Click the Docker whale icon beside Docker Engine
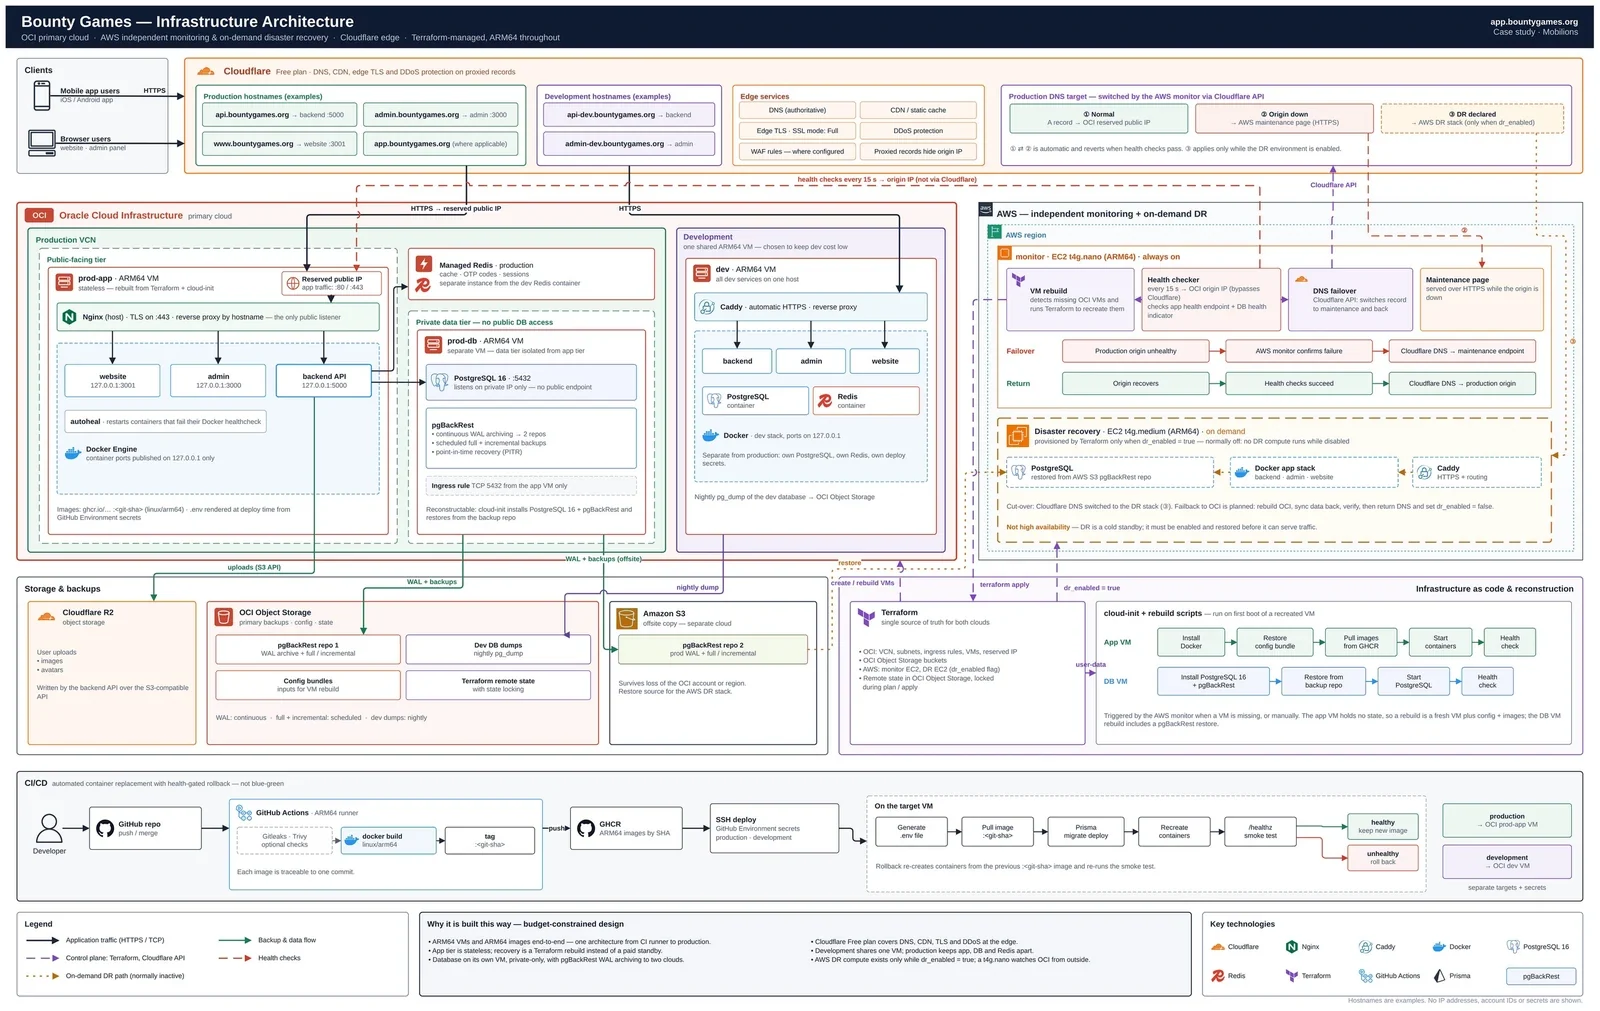Viewport: 1600px width, 1011px height. point(72,453)
